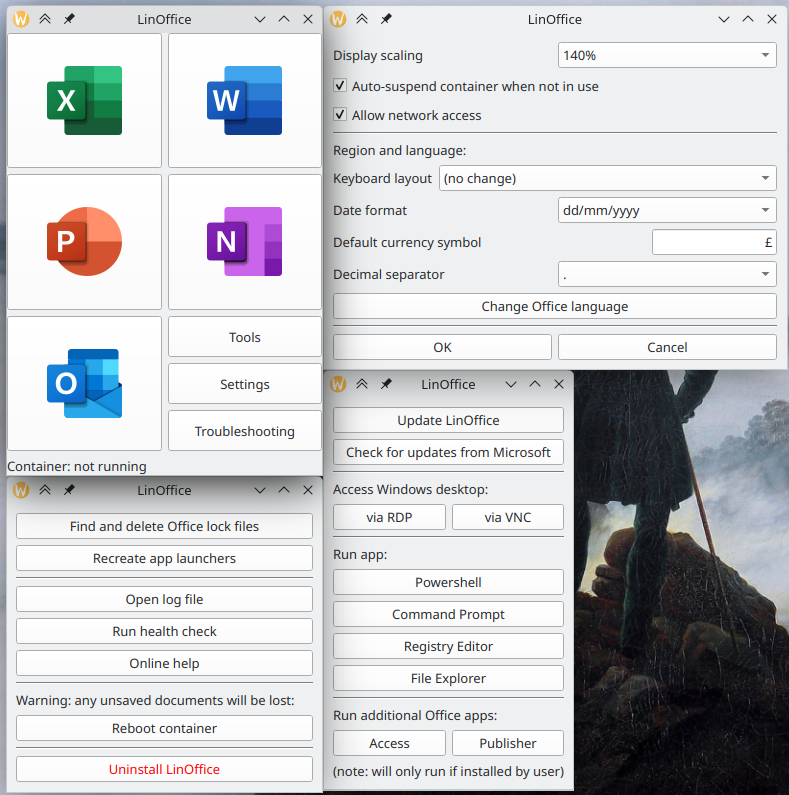Open Online help

164,663
